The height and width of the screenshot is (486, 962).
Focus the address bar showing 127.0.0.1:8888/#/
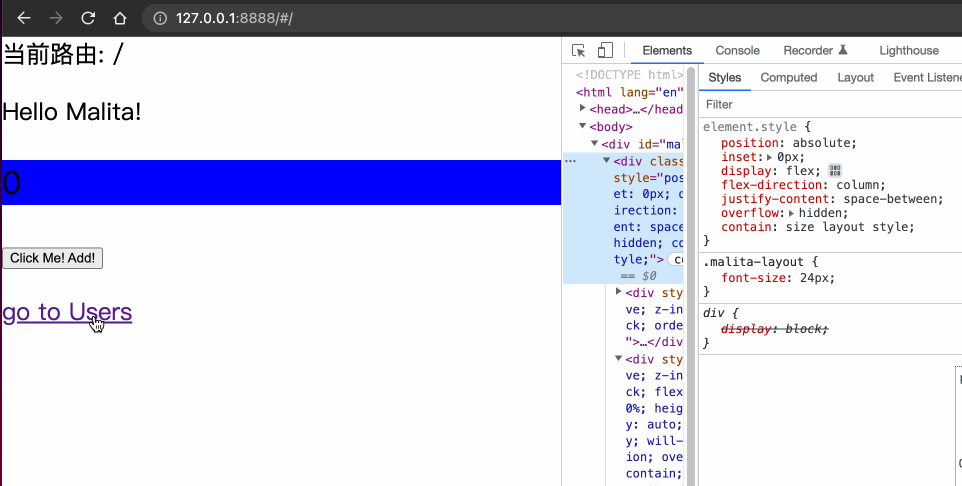click(x=552, y=18)
